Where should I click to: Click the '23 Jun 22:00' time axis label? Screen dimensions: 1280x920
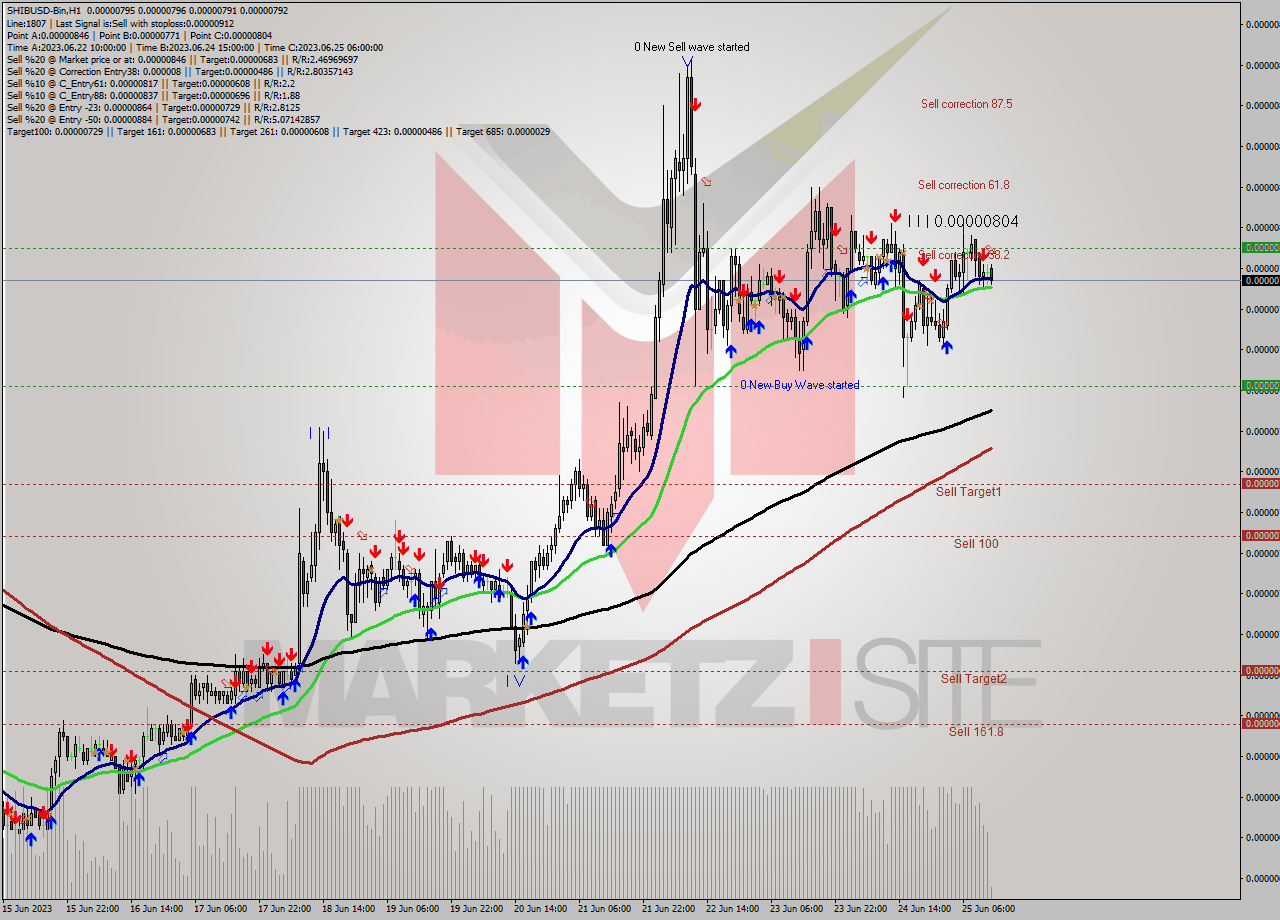point(861,909)
